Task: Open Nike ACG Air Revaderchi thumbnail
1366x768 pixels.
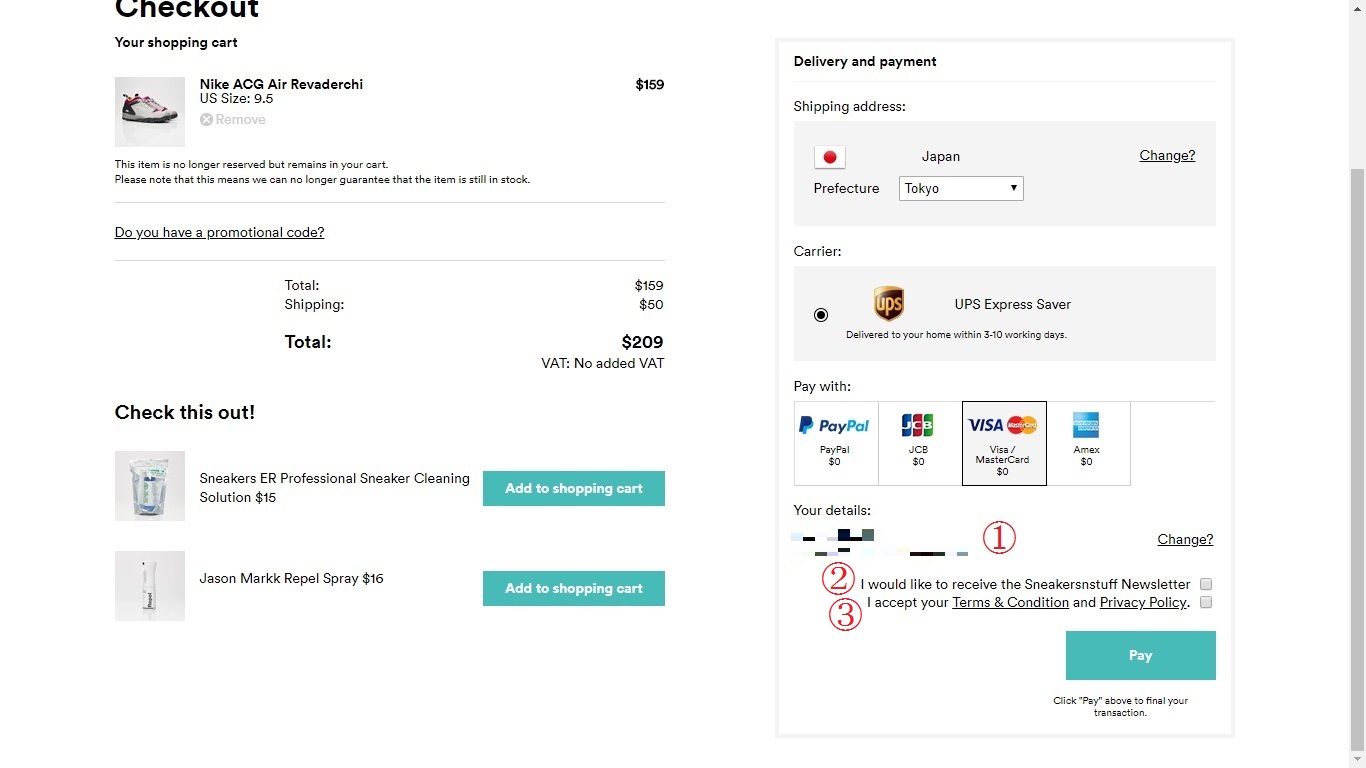Action: [150, 112]
